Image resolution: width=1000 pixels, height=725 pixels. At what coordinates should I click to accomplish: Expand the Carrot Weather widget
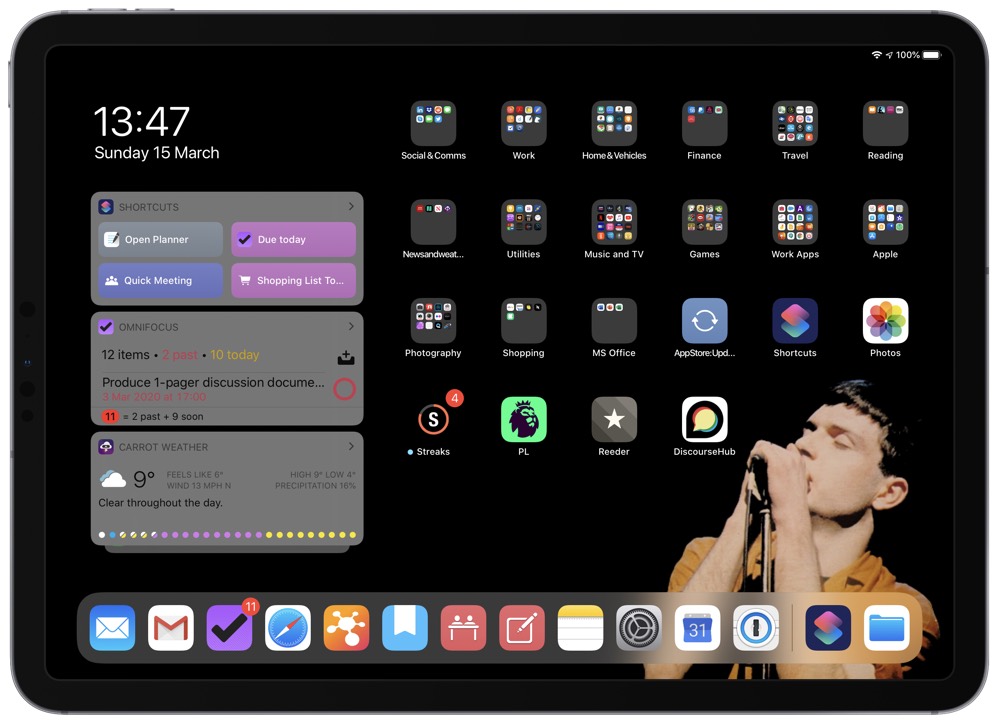(x=351, y=446)
